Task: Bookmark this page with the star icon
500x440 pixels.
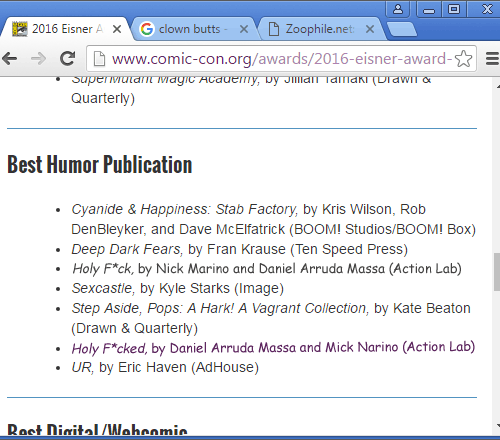Action: pyautogui.click(x=463, y=59)
